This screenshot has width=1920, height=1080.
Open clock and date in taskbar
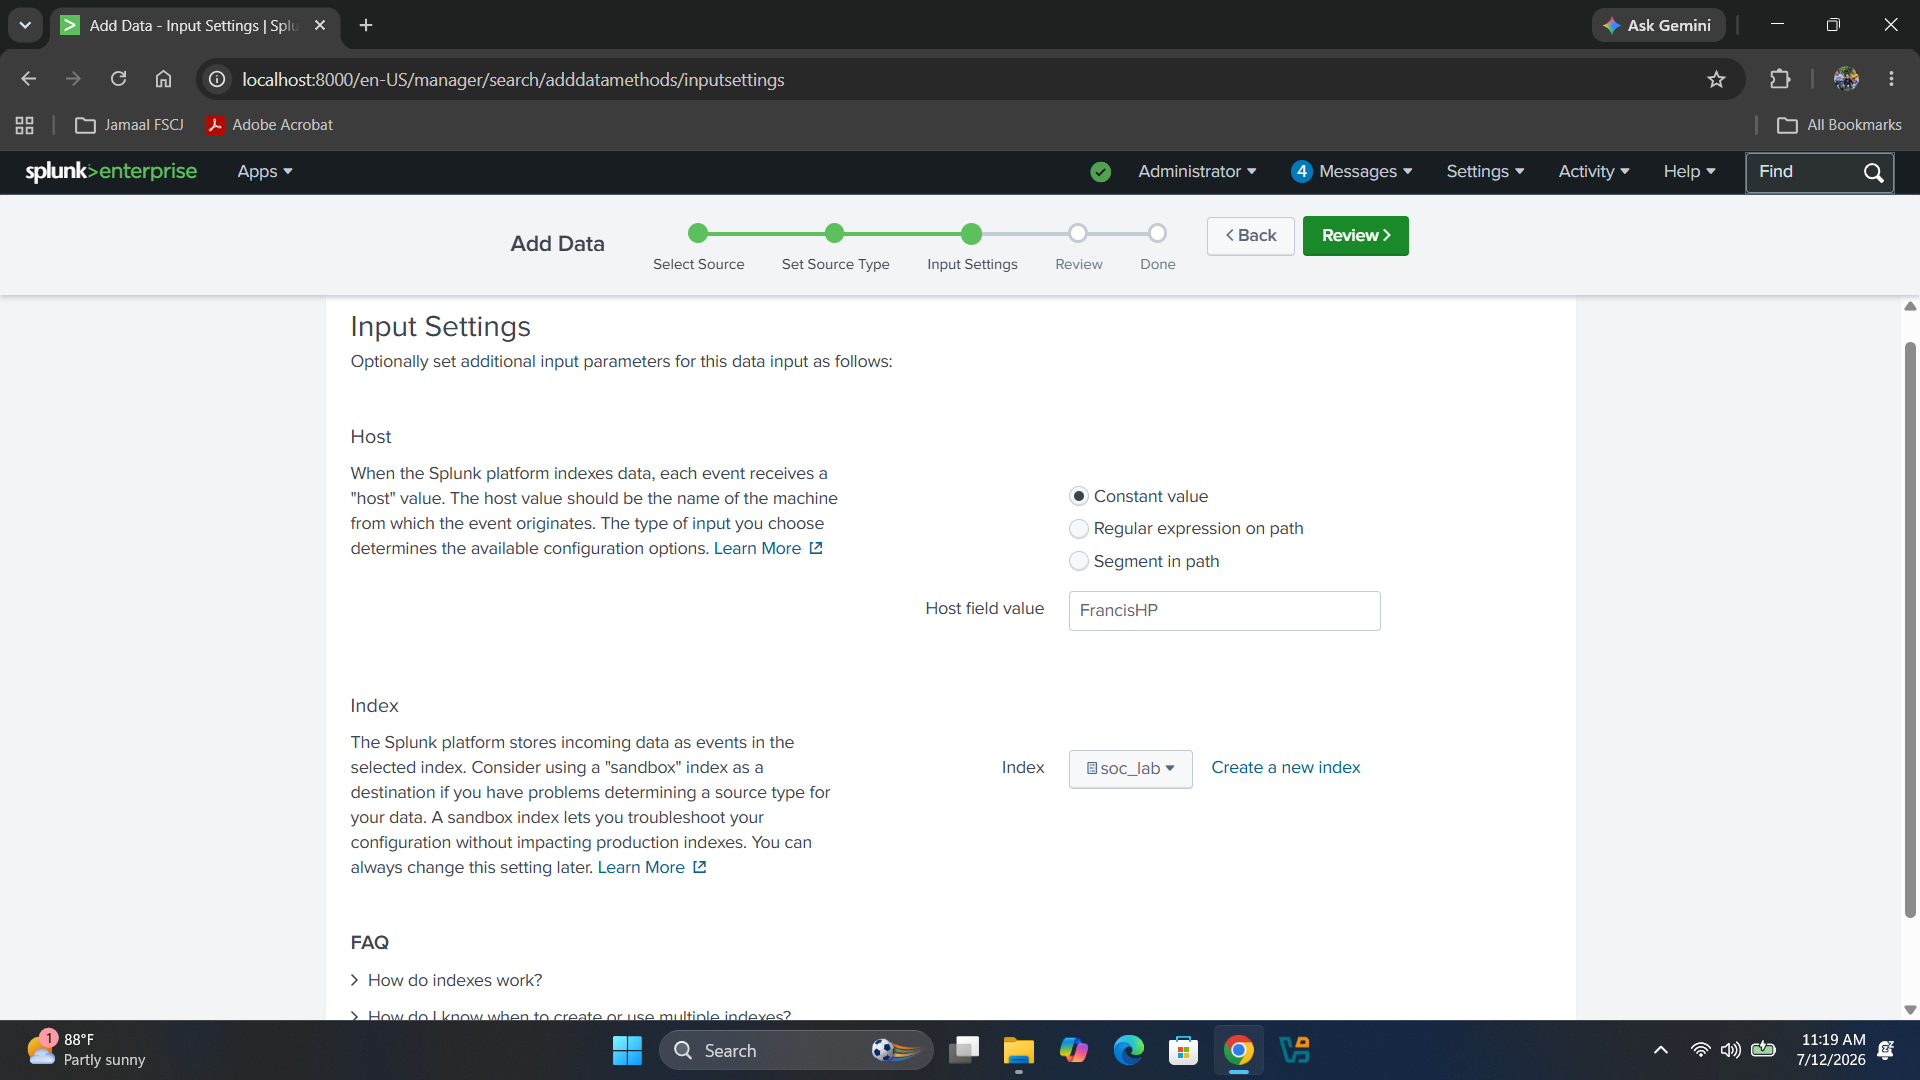(1830, 1050)
